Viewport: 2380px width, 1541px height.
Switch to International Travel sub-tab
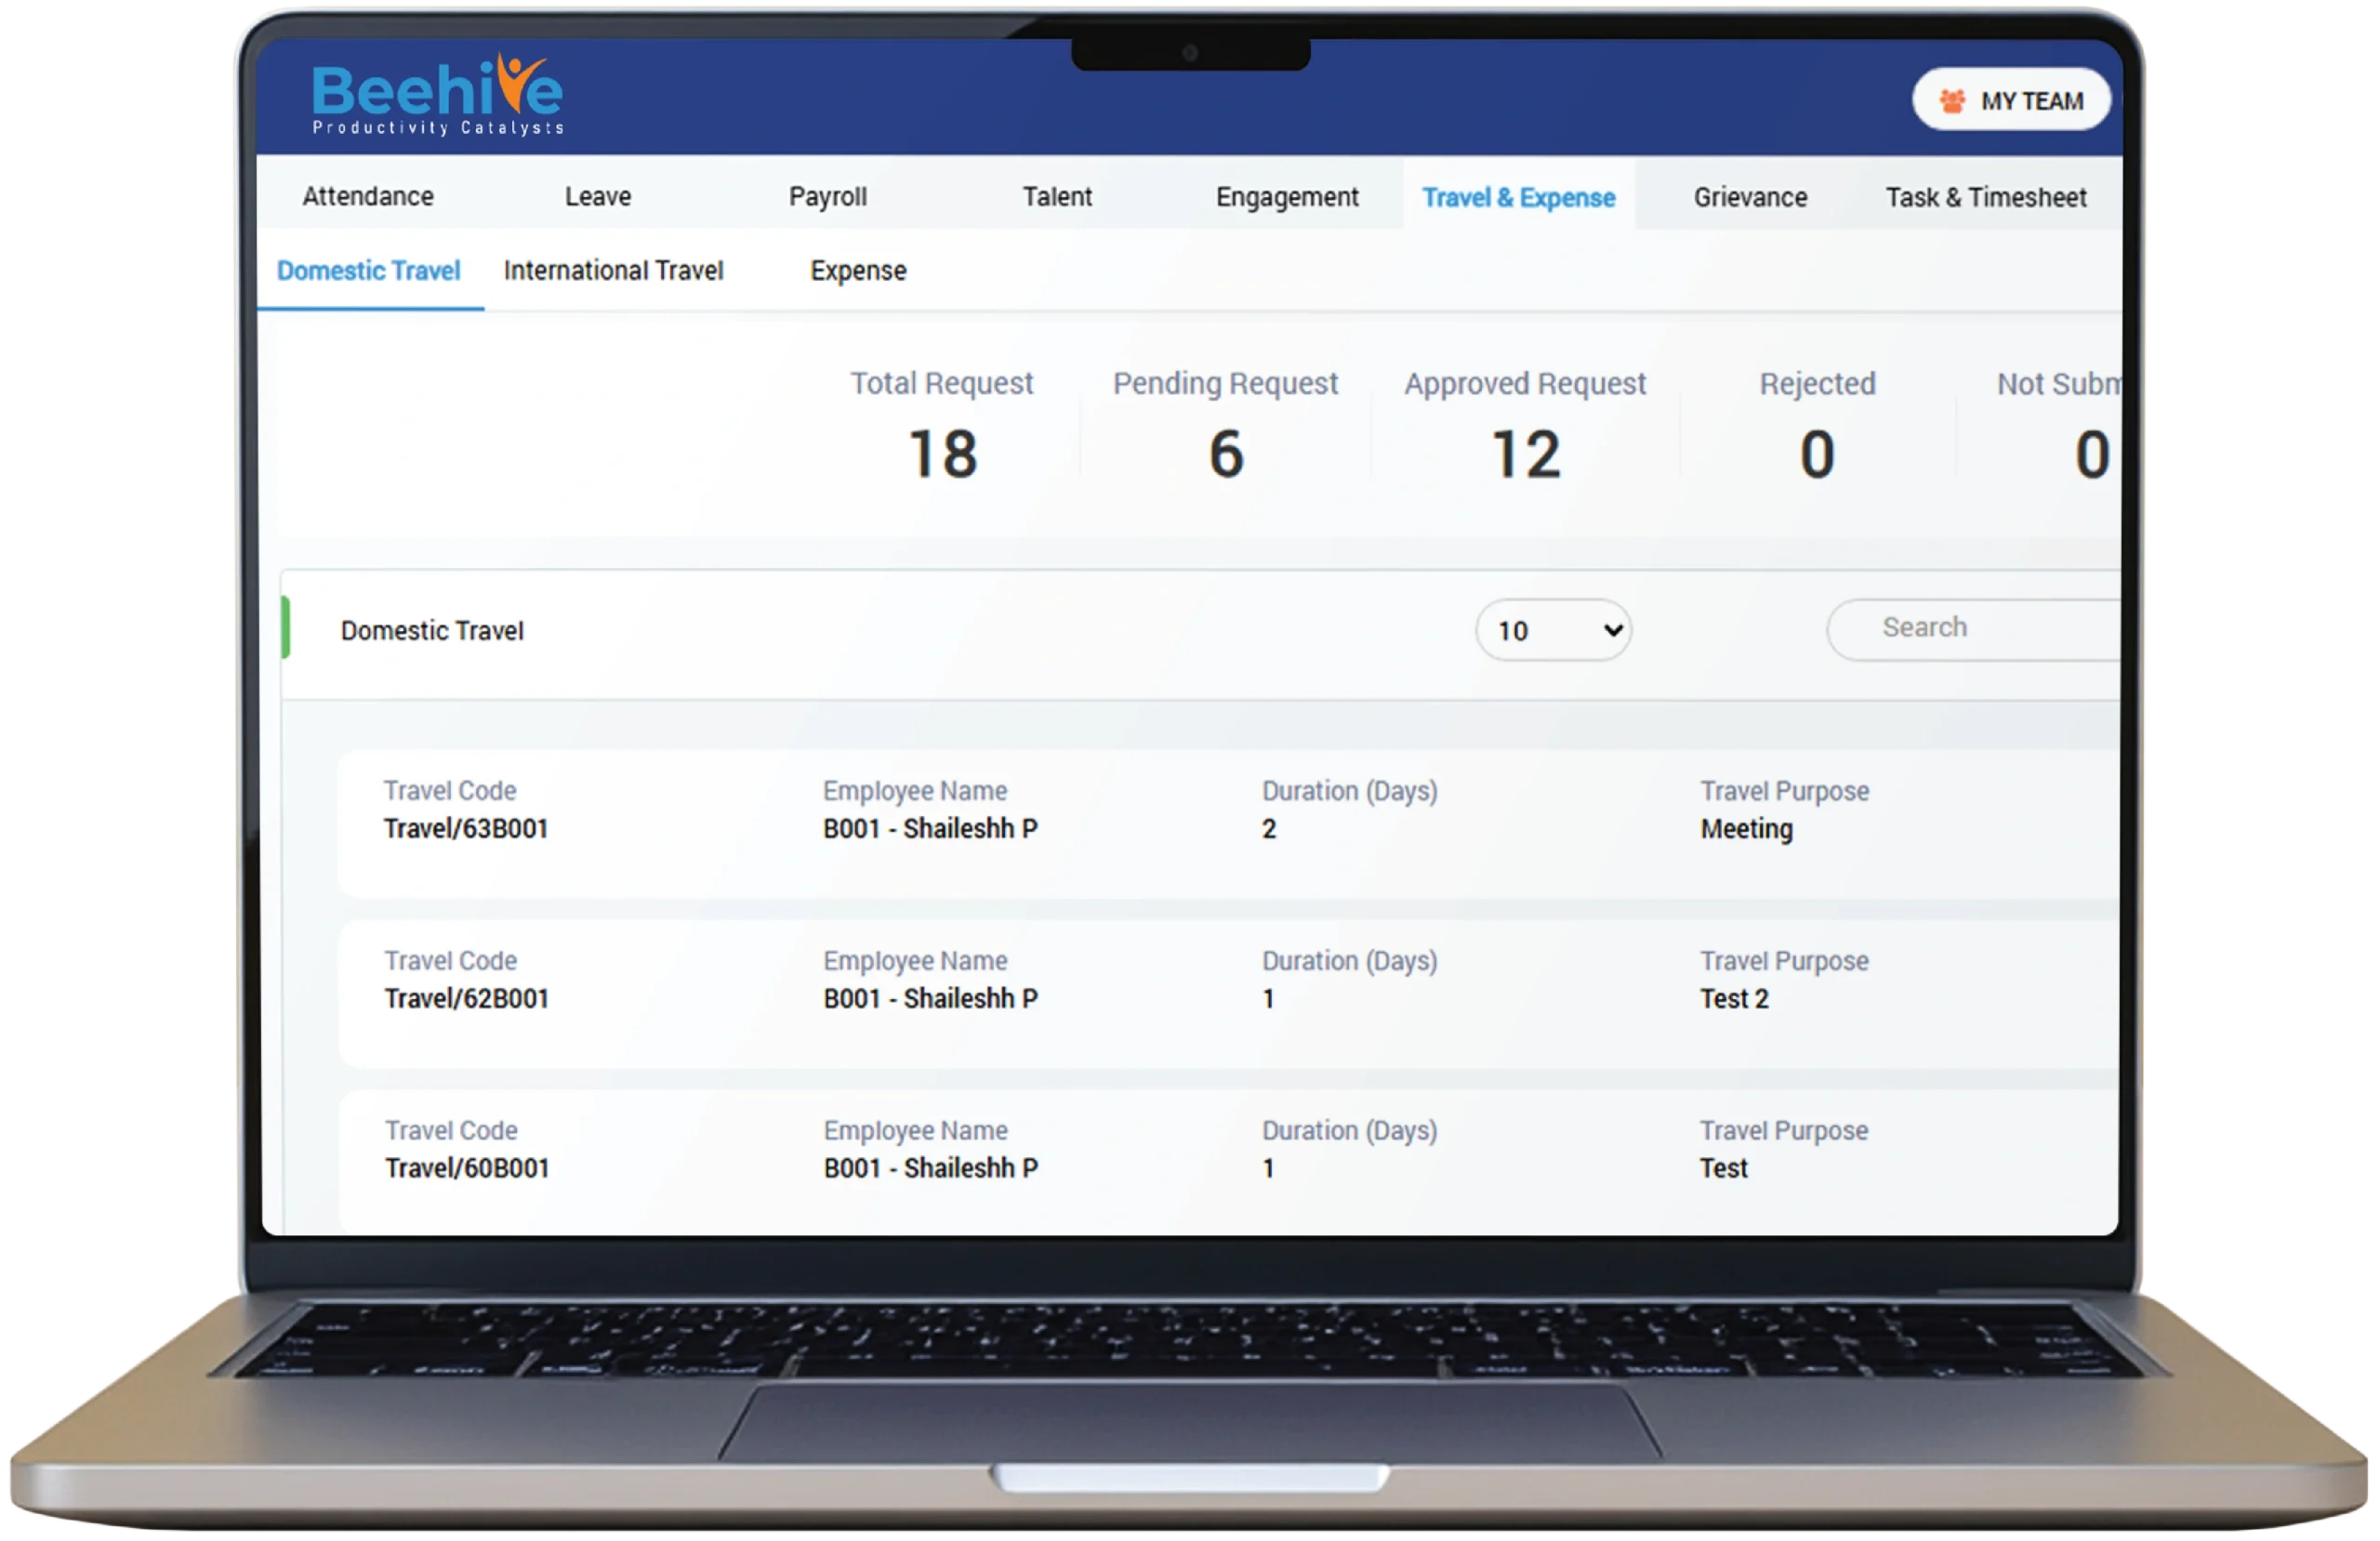pos(613,271)
